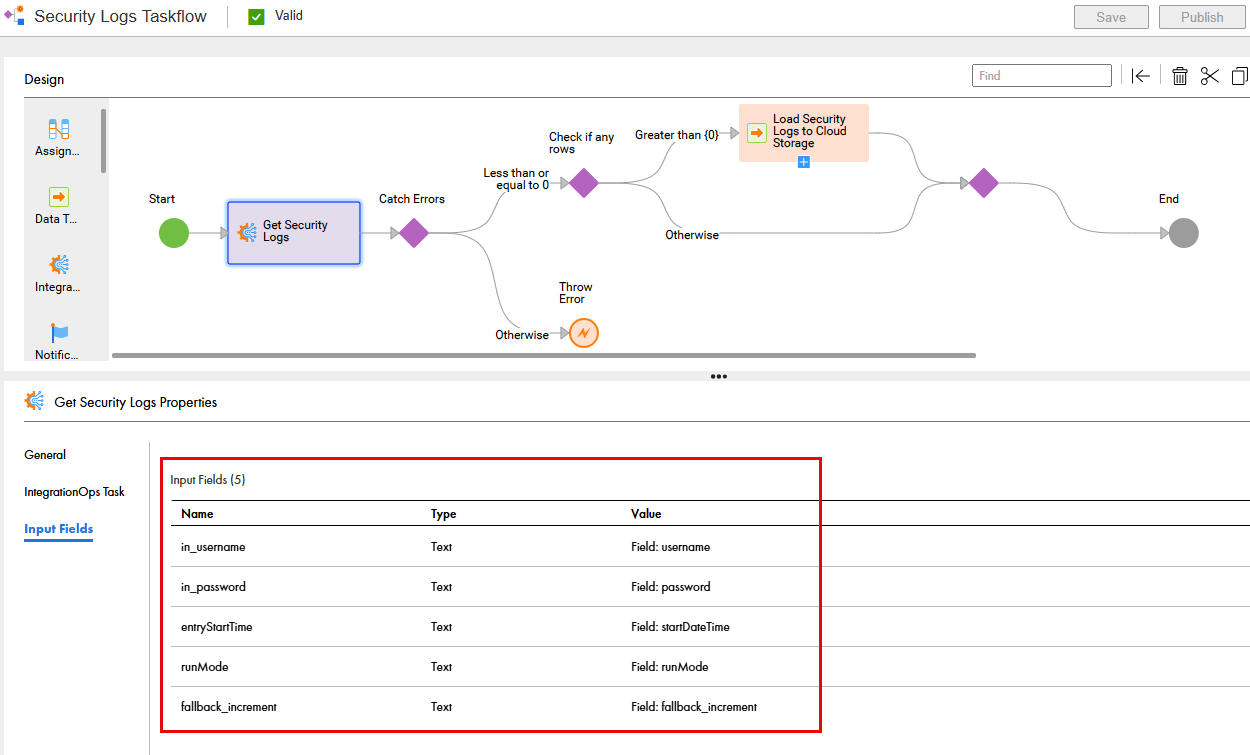
Task: Click the collapse-to-left arrow toolbar icon
Action: [1141, 76]
